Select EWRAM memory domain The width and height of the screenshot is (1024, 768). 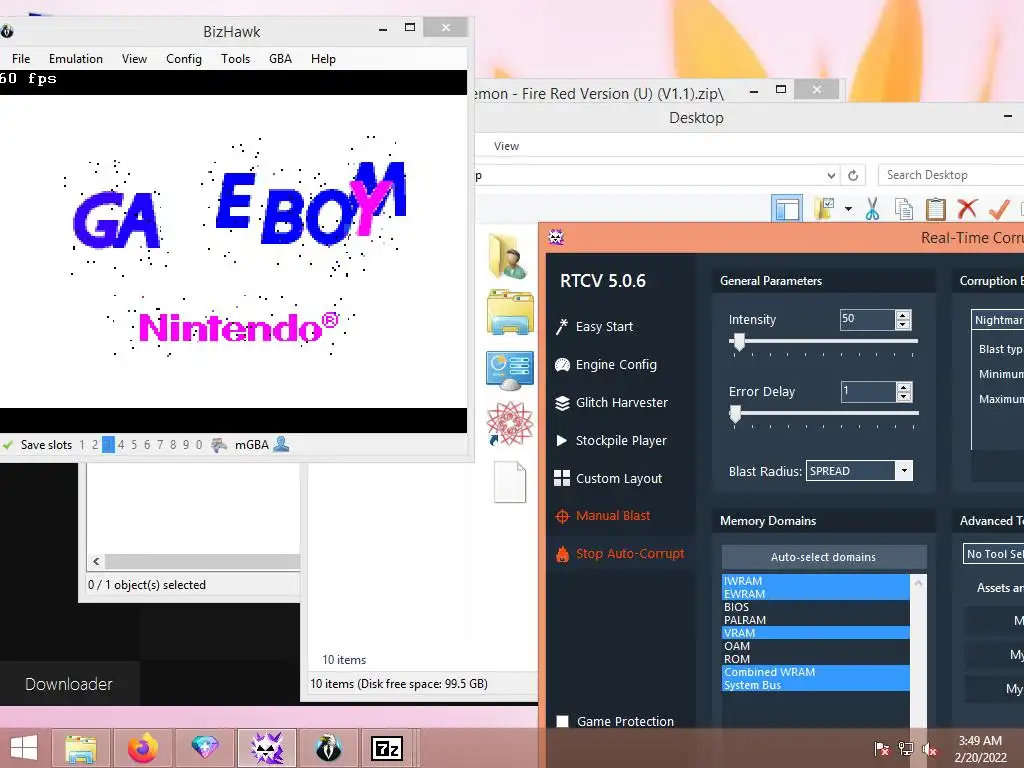(815, 594)
